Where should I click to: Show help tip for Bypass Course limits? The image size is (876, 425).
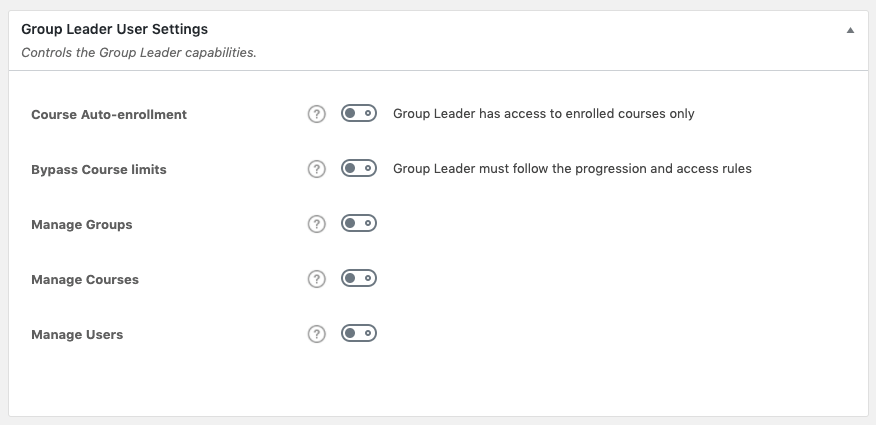click(317, 169)
